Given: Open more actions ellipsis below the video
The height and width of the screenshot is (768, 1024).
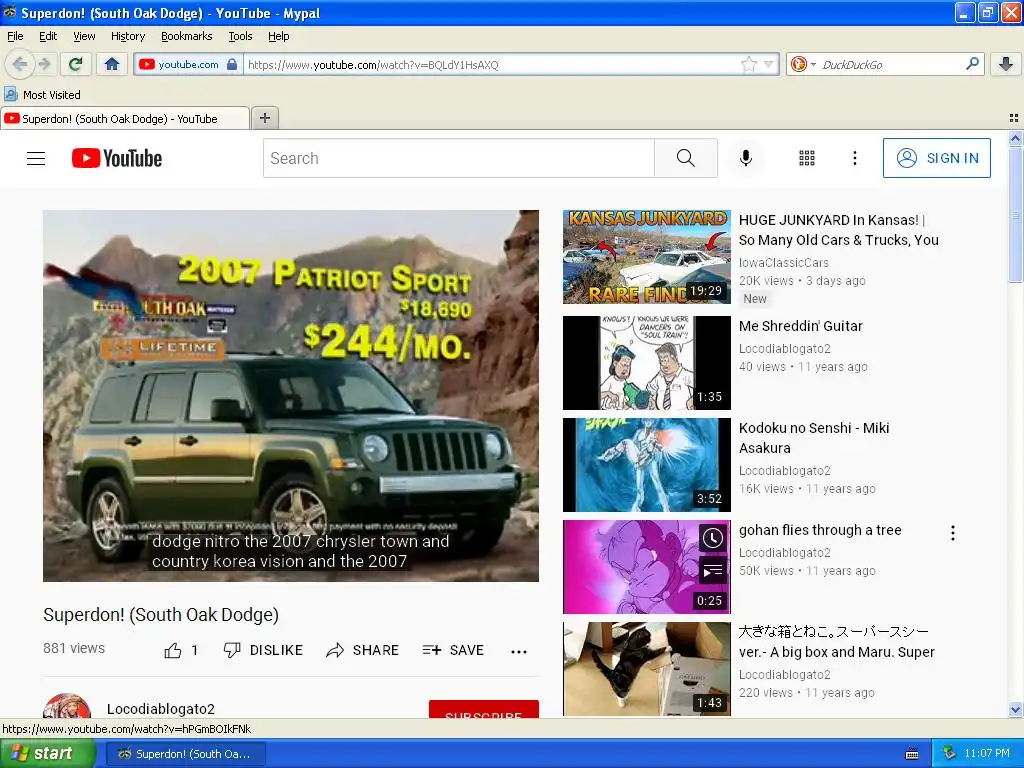Looking at the screenshot, I should coord(519,651).
